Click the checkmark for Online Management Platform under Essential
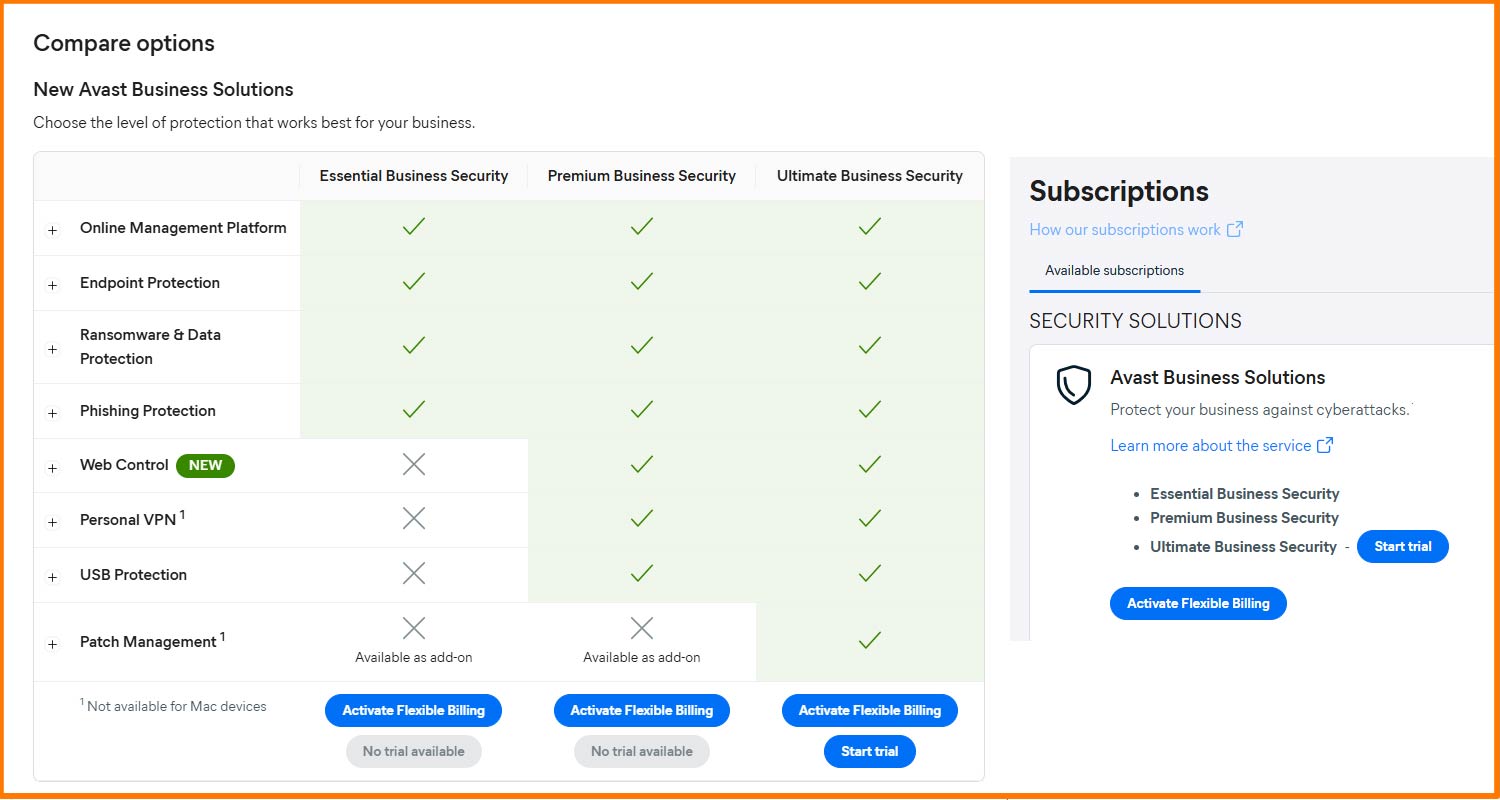The height and width of the screenshot is (800, 1500). point(413,226)
